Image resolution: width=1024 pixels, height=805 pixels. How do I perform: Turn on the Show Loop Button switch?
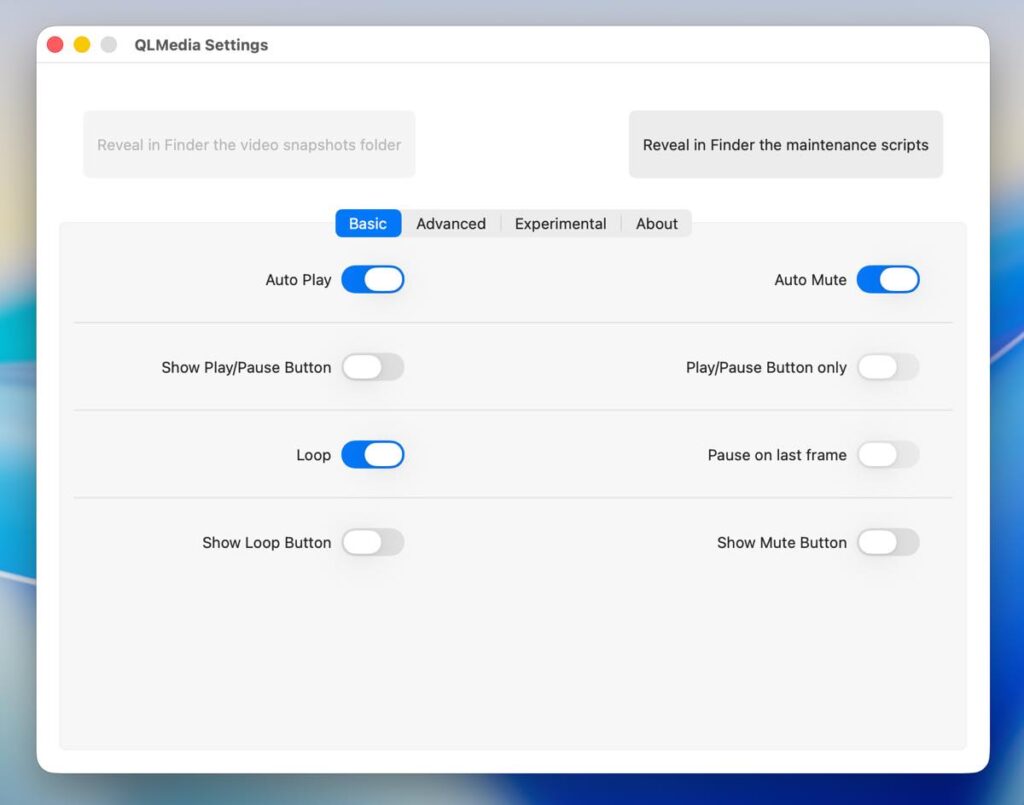372,542
